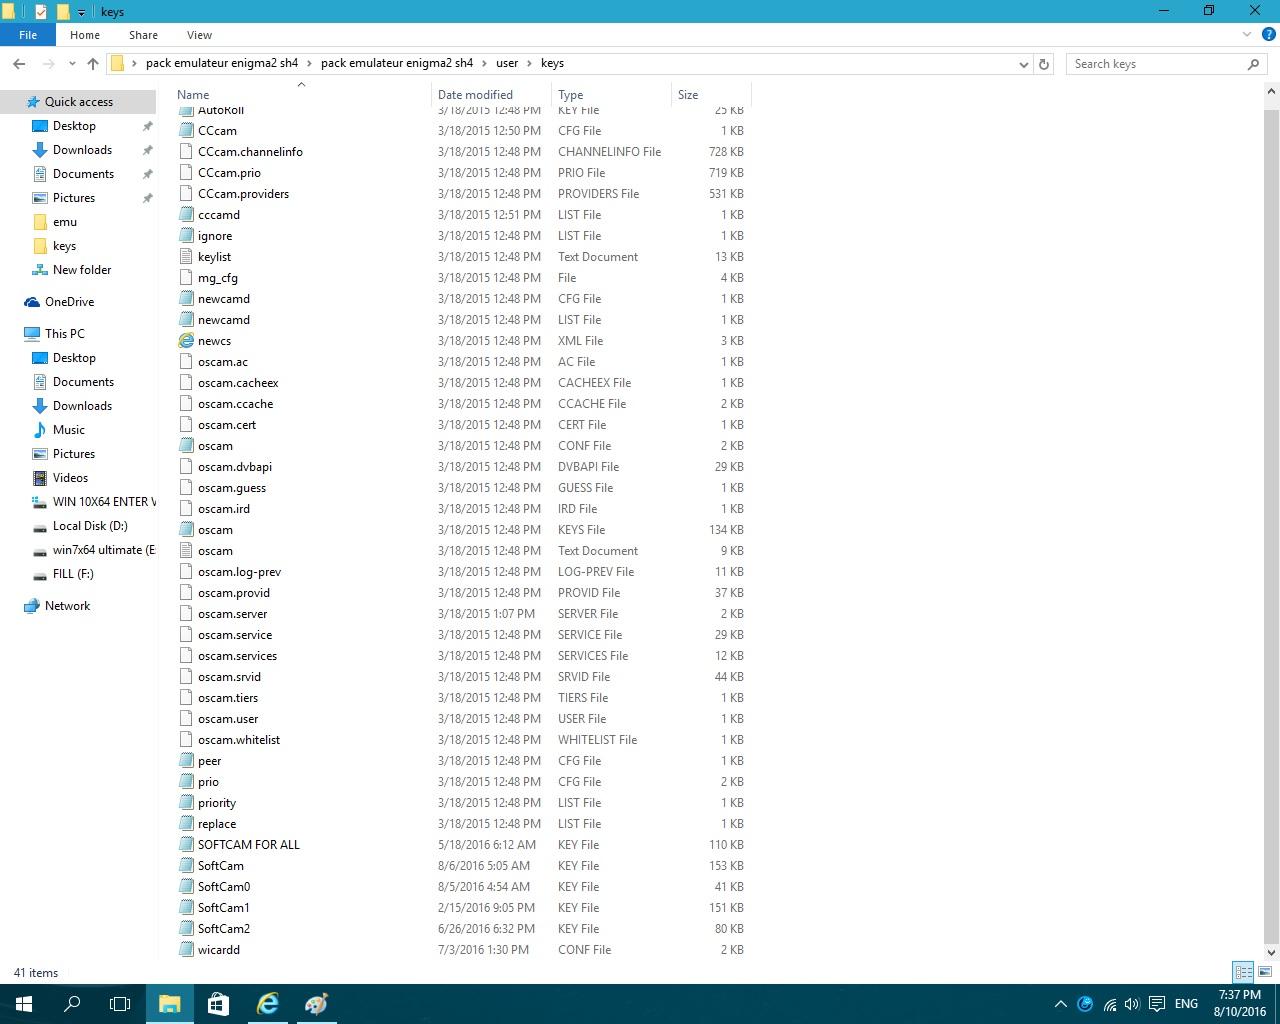Open the Explorer help button
The height and width of the screenshot is (1024, 1280).
[1268, 35]
